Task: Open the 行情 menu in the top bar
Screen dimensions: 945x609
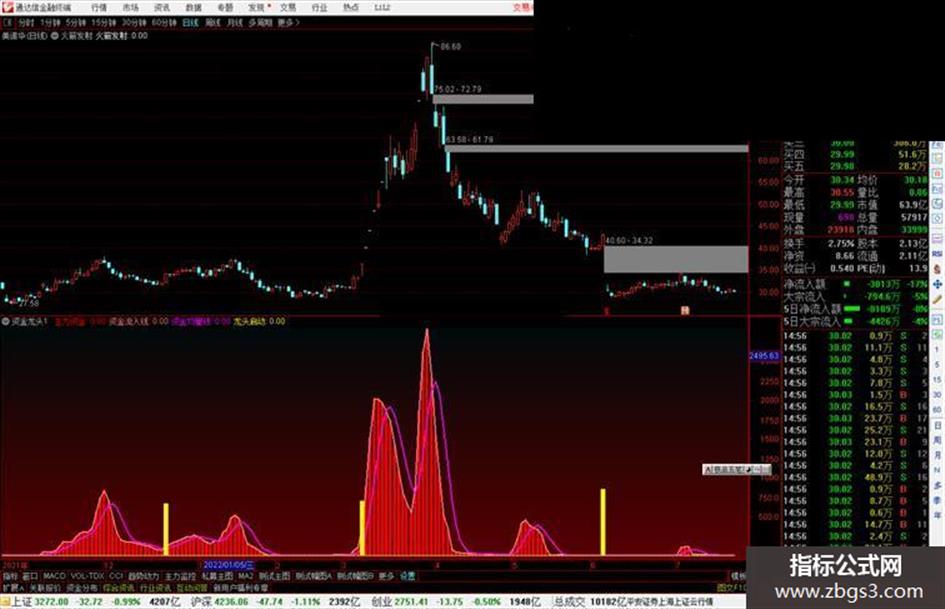Action: [99, 7]
